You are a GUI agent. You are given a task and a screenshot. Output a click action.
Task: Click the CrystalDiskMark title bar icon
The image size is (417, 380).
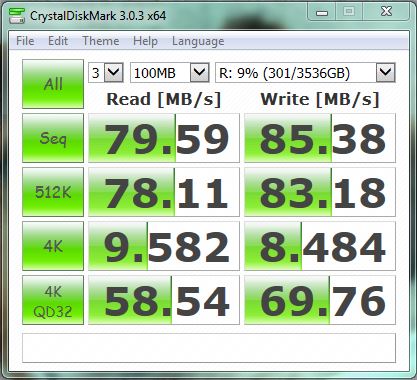17,15
